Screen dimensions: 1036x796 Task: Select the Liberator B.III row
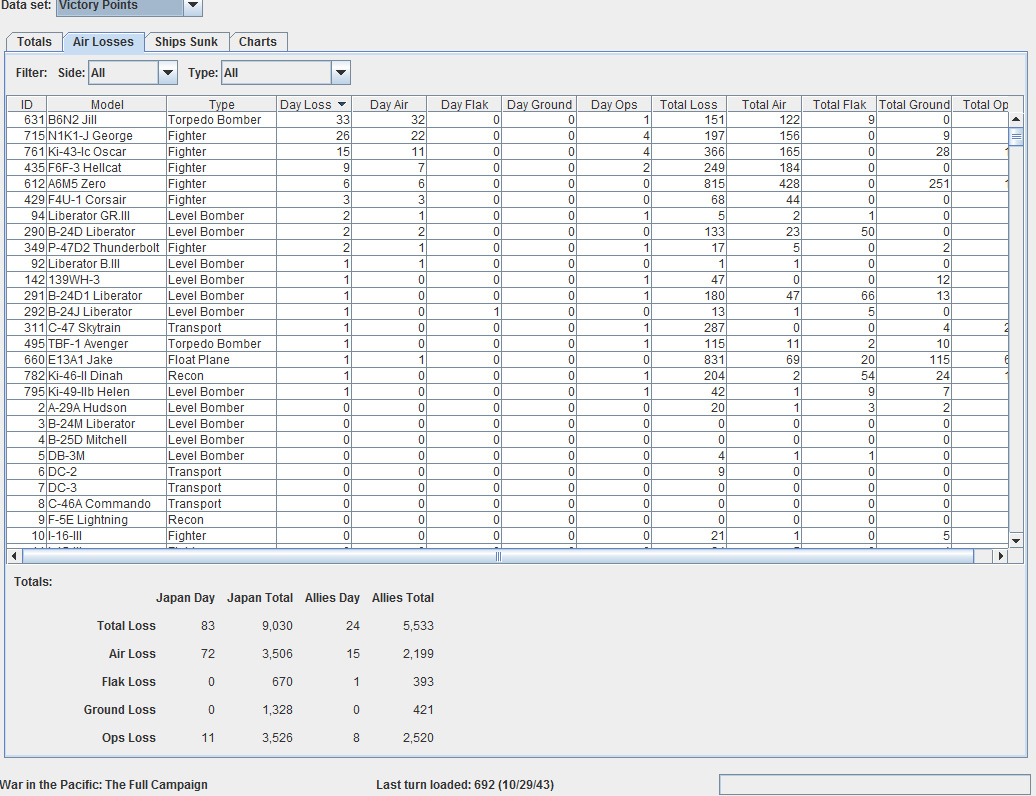507,264
